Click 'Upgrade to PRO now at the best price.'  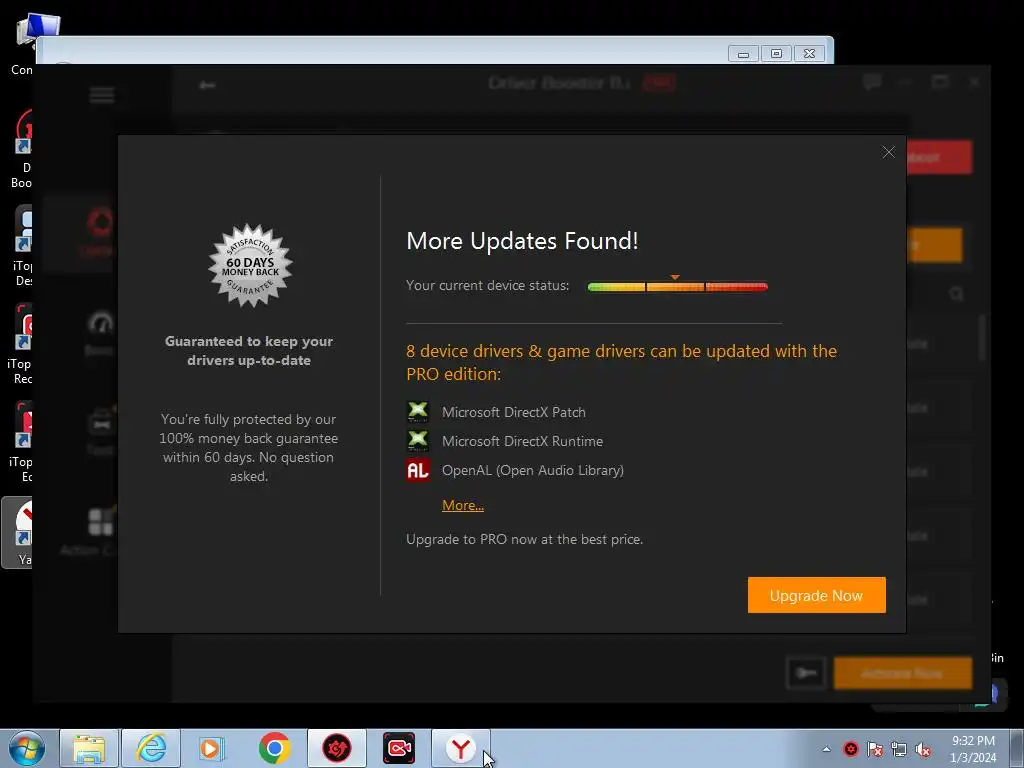click(x=524, y=539)
